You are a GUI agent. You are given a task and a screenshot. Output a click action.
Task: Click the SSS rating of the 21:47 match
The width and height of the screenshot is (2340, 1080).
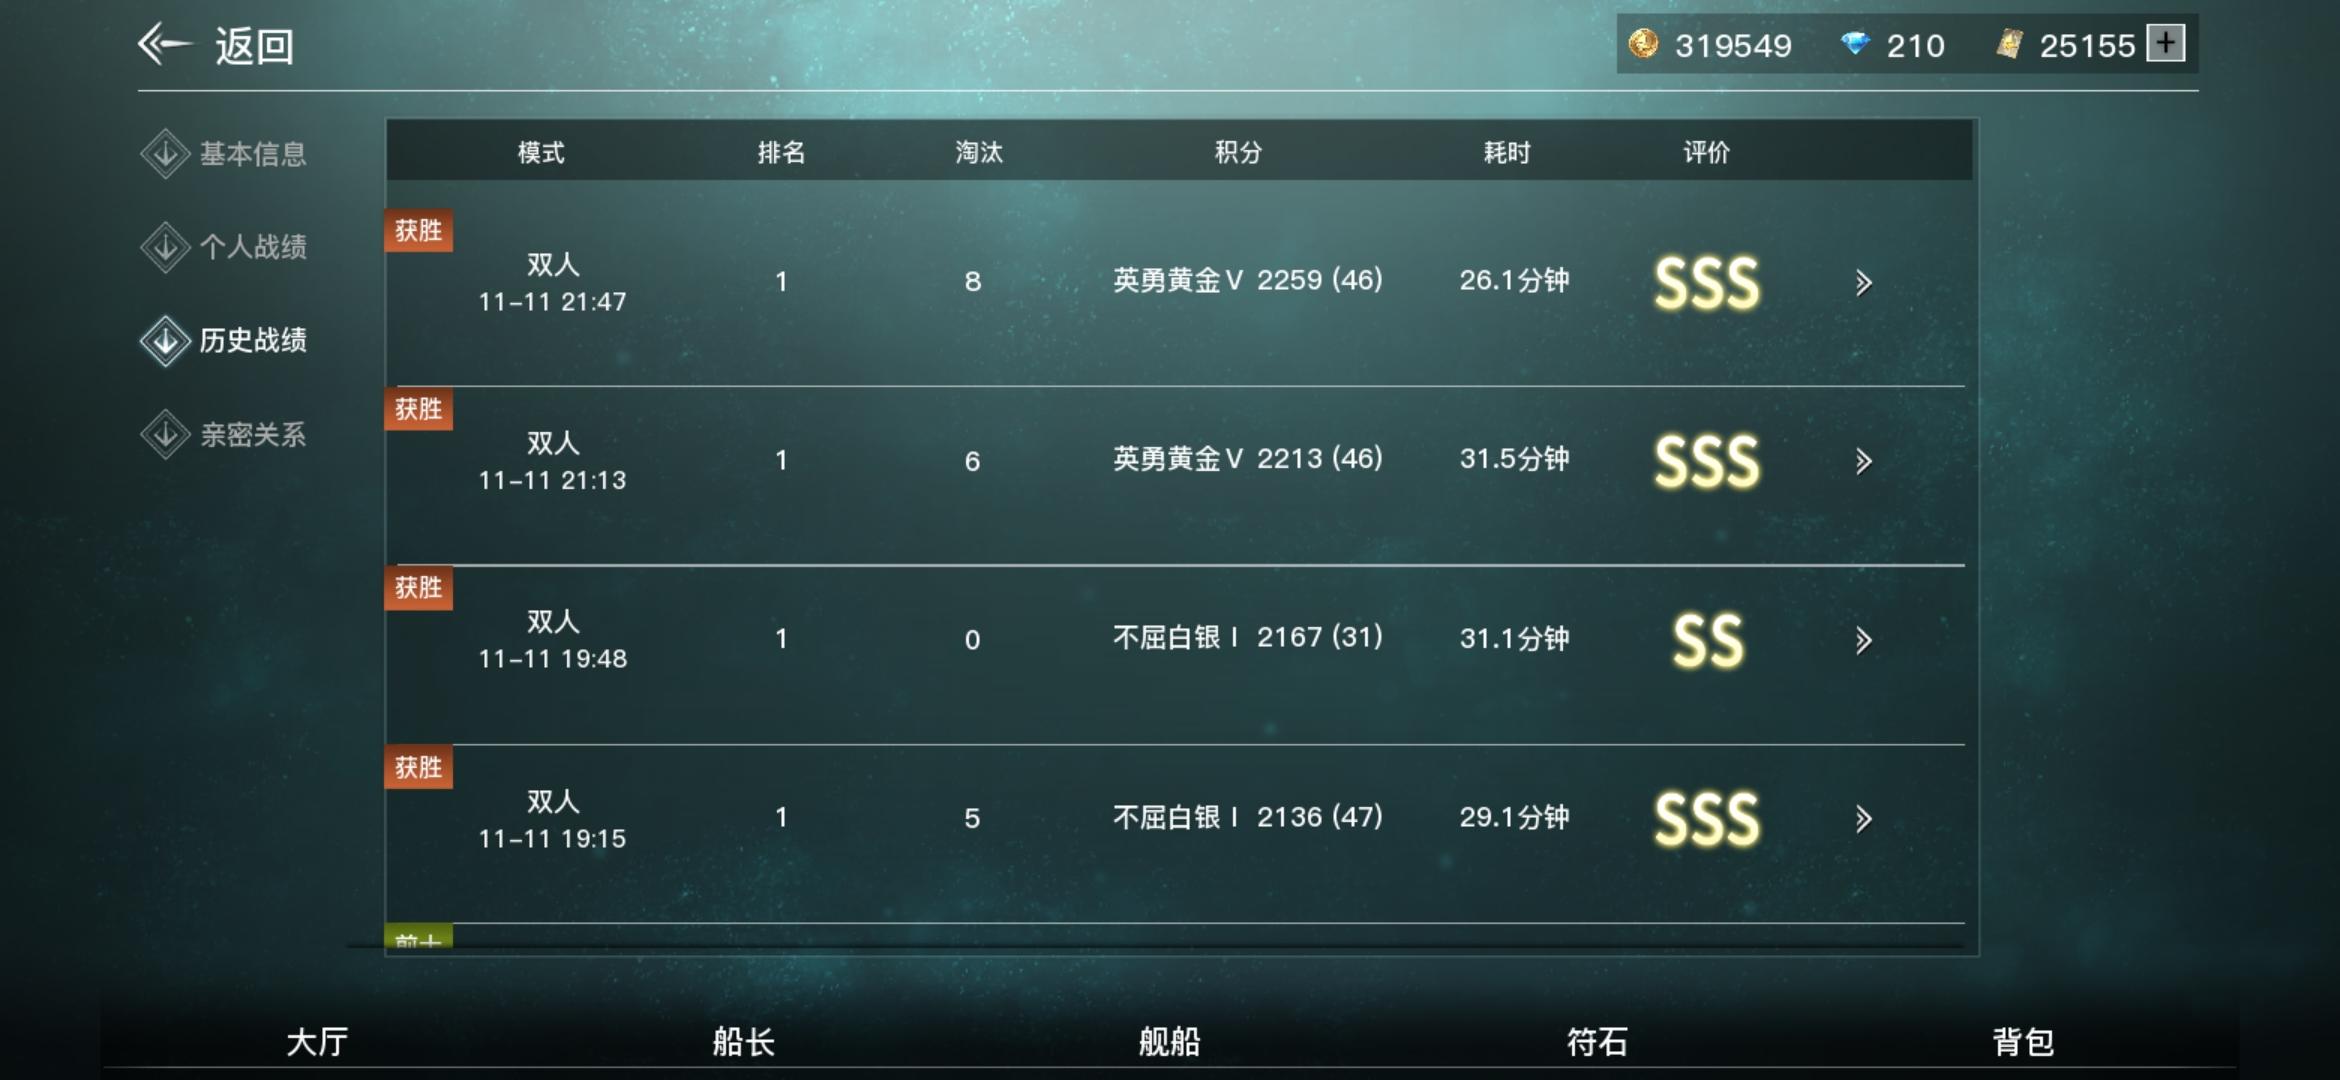[x=1707, y=282]
